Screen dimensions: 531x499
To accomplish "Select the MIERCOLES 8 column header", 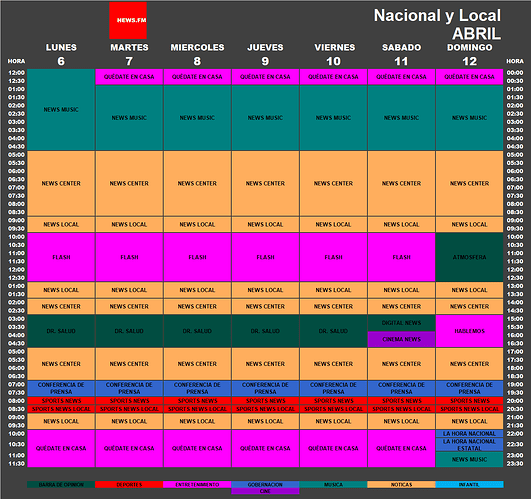I will 197,54.
